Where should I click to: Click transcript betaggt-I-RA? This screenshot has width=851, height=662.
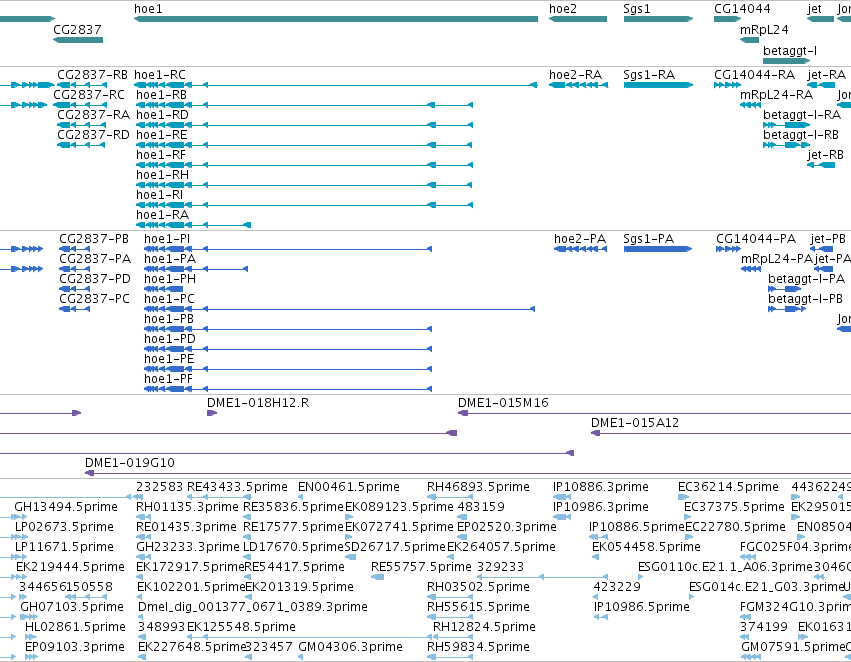(786, 125)
